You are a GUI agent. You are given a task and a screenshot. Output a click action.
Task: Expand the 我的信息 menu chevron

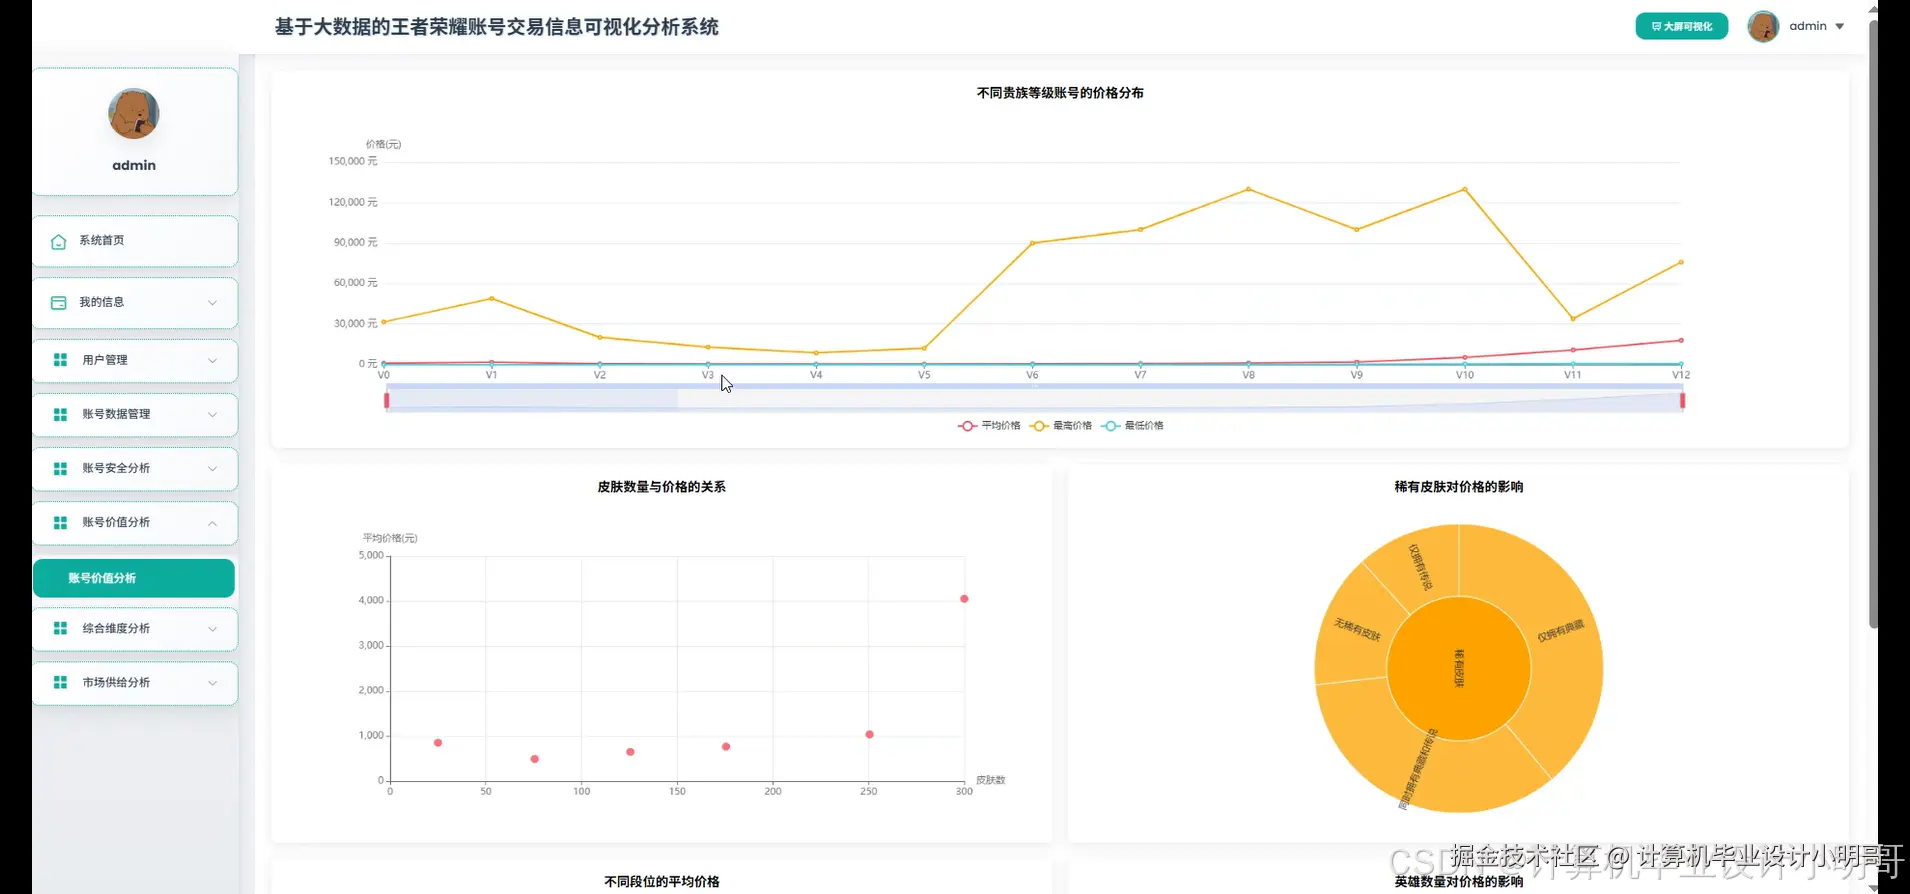[212, 303]
